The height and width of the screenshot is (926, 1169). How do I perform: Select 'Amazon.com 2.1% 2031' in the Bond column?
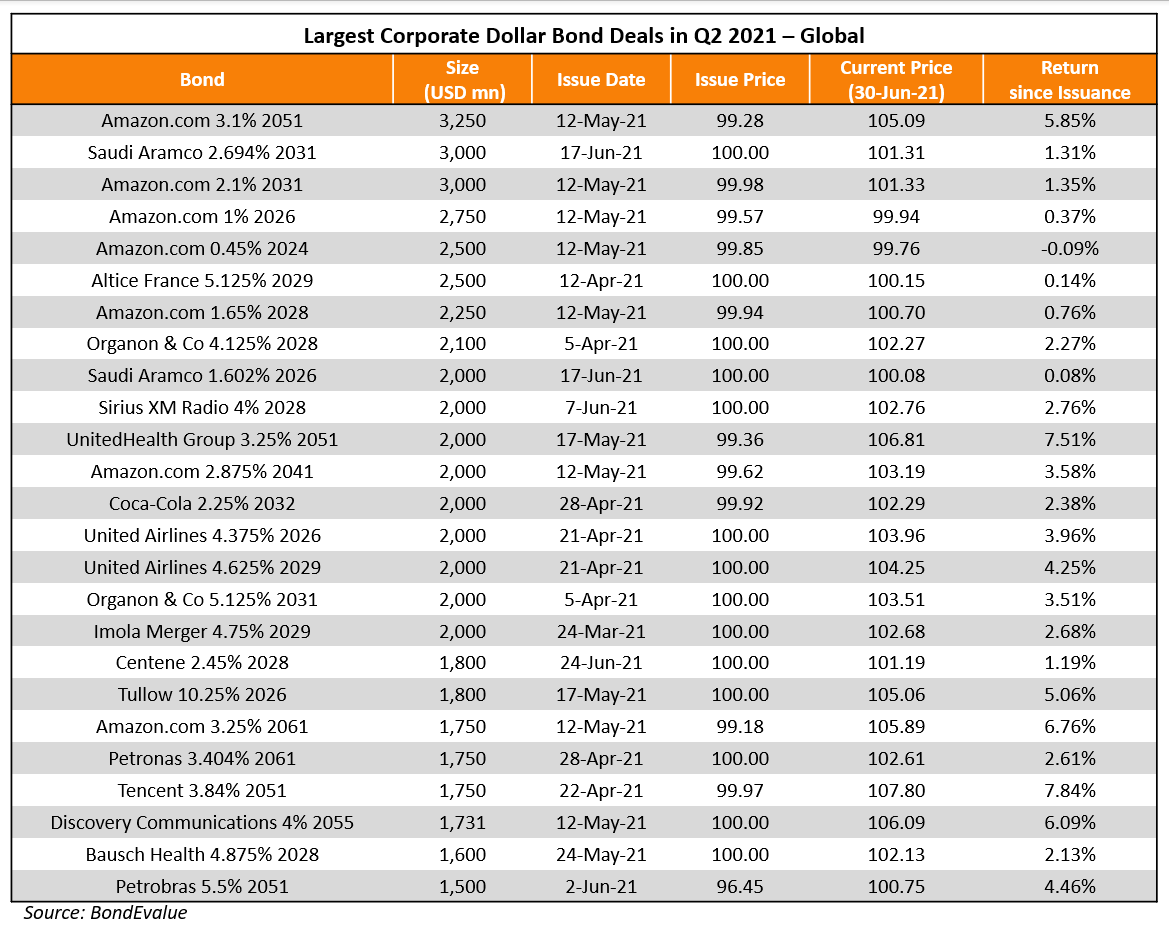click(x=202, y=185)
